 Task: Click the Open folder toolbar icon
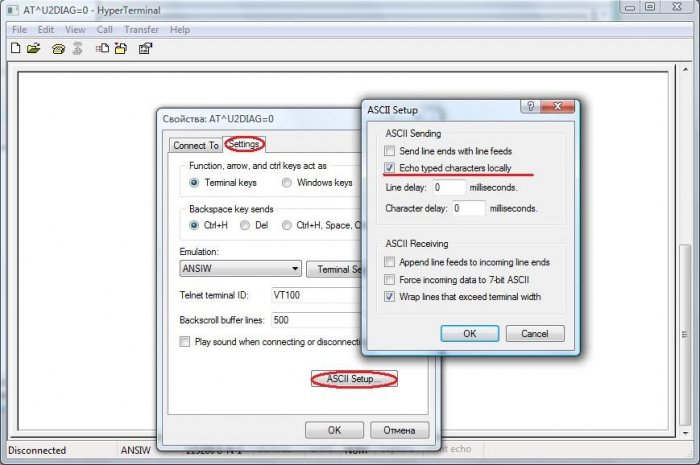point(33,48)
